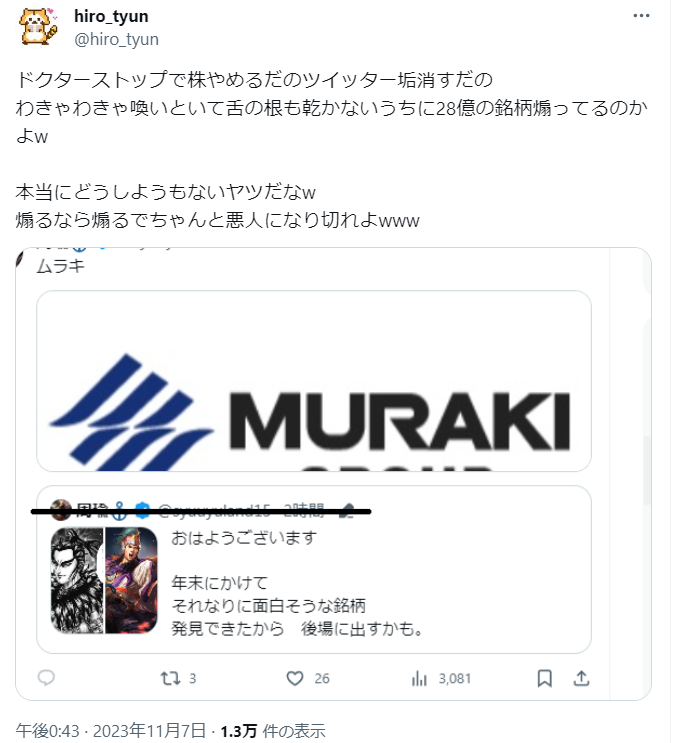This screenshot has height=743, width=675.
Task: Open the quoted おはようございます tweet card
Action: pos(314,569)
